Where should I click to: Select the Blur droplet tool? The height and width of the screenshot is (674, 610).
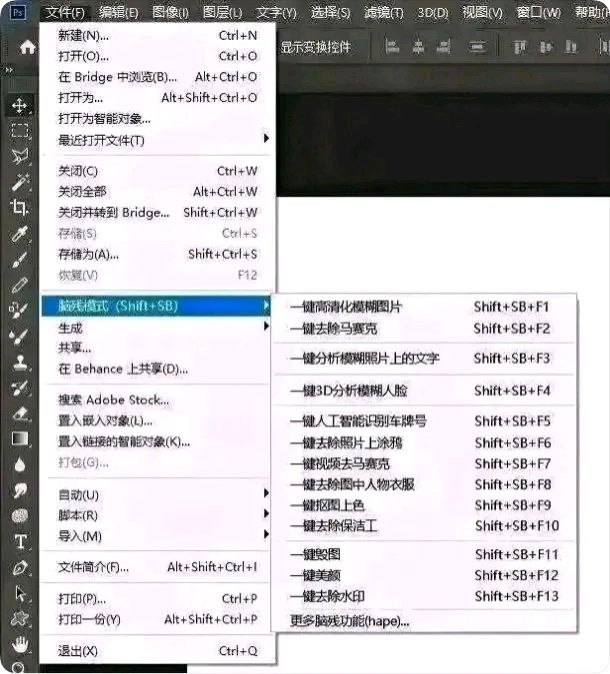20,464
